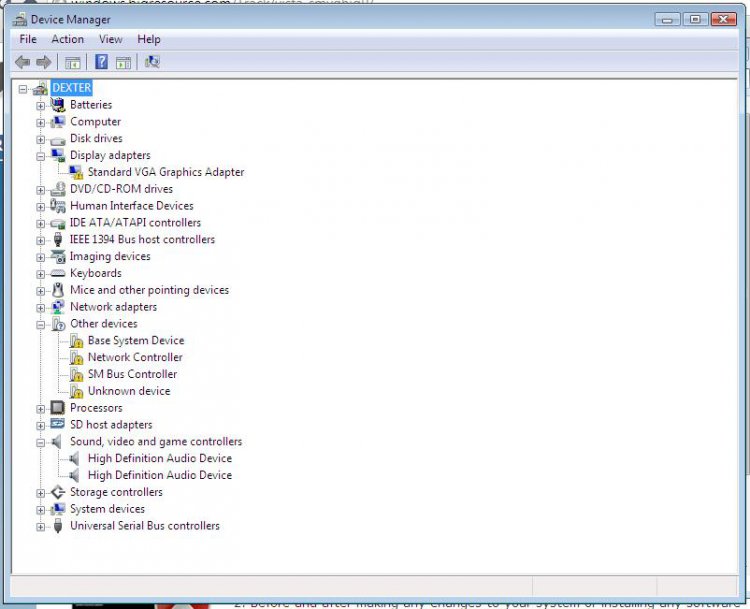The width and height of the screenshot is (750, 609).
Task: Click the Show/Hide Action Pane toolbar icon
Action: click(x=123, y=62)
